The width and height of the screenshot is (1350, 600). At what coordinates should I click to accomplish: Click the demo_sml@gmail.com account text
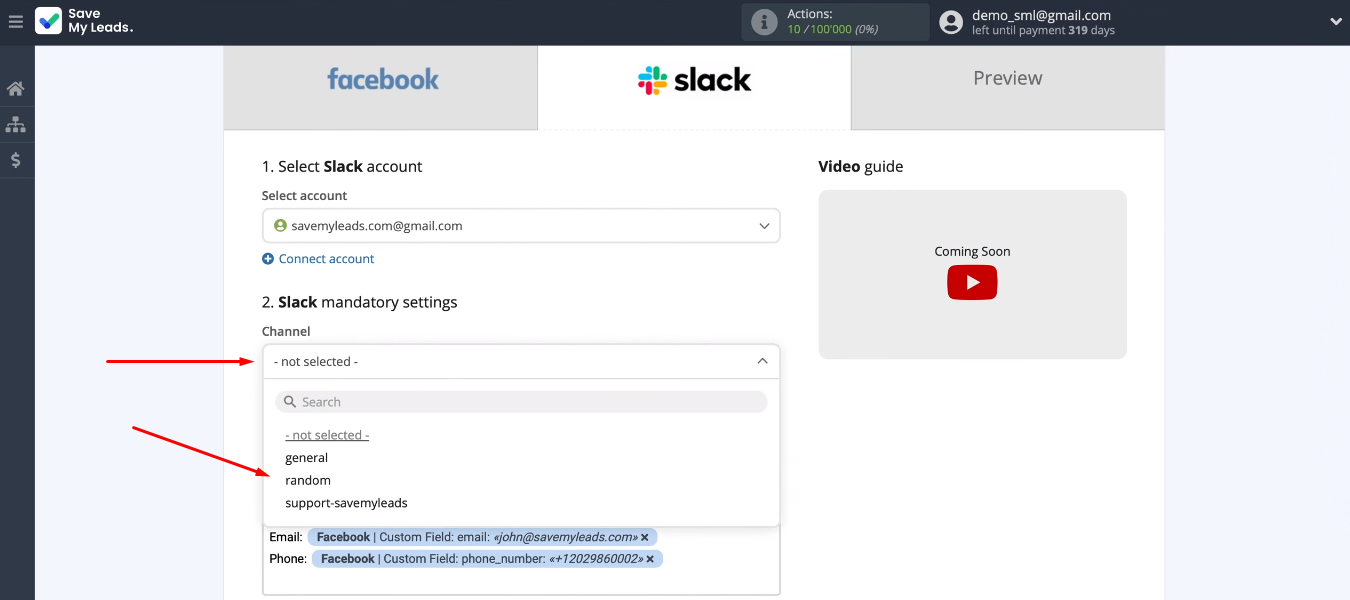click(x=1041, y=15)
